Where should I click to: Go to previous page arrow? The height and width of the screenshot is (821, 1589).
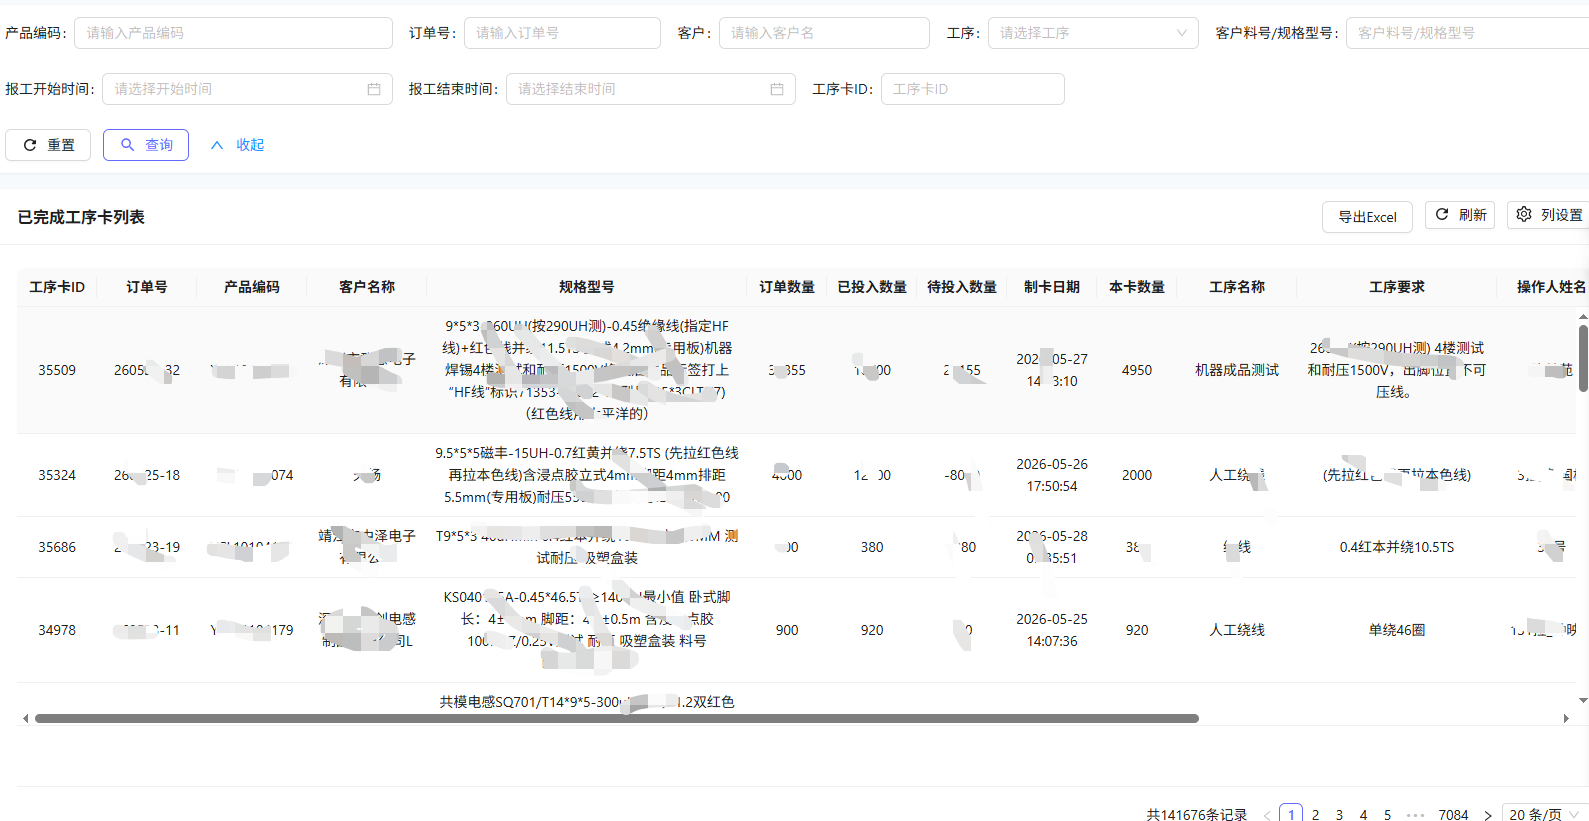point(1267,815)
